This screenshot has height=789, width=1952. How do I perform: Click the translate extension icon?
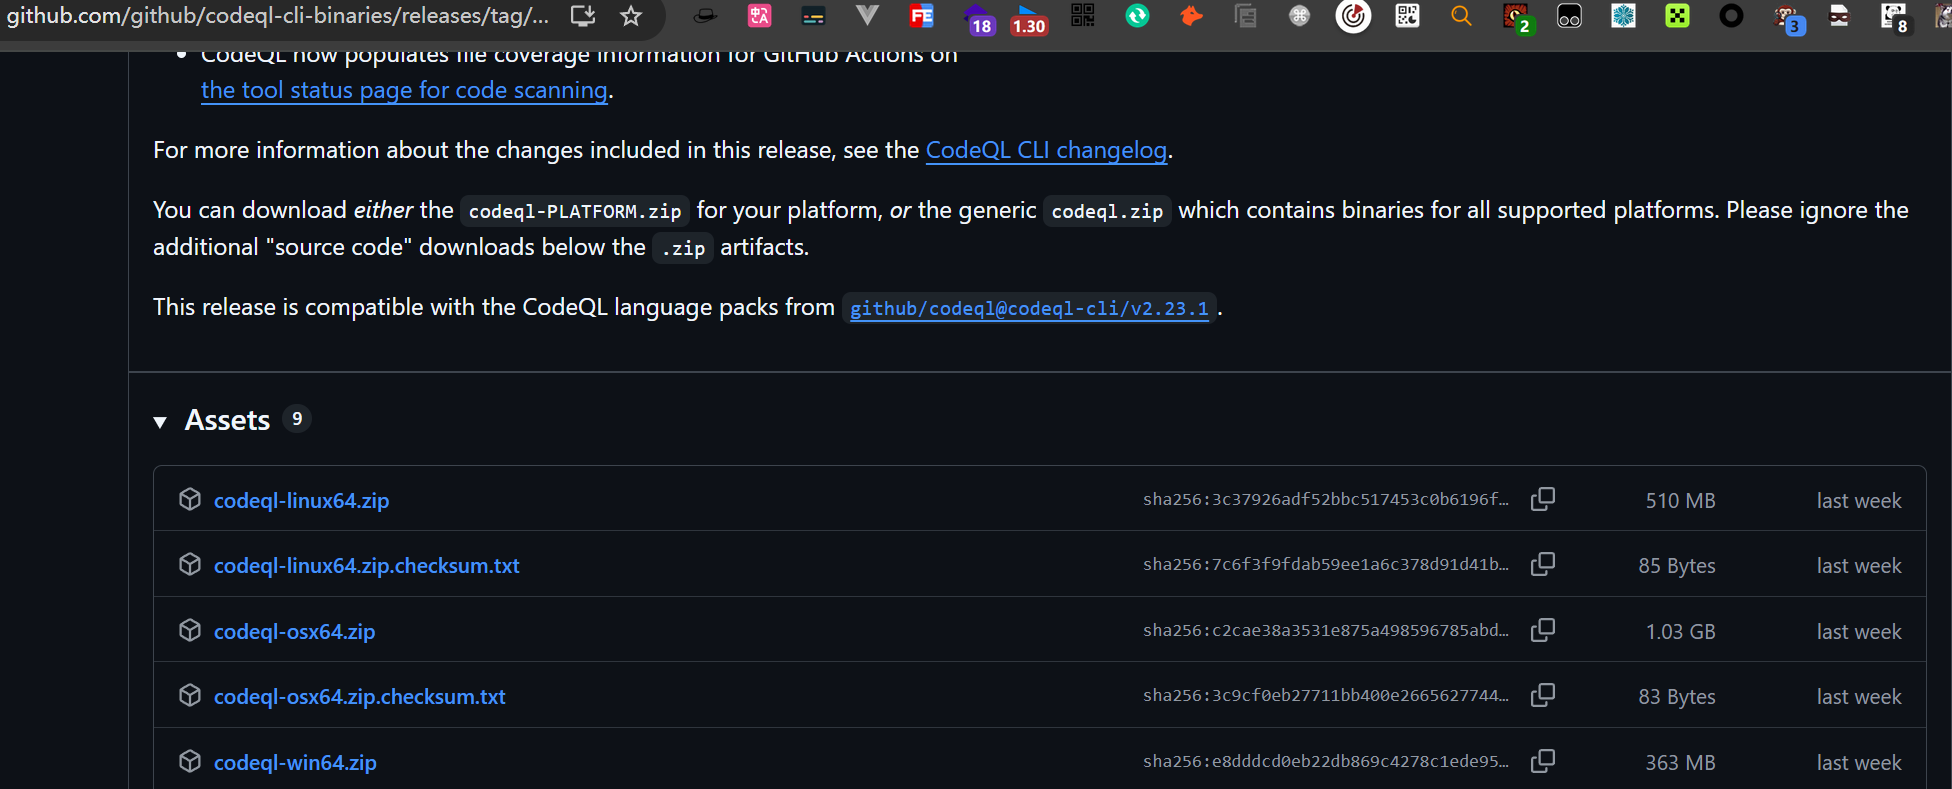point(759,16)
